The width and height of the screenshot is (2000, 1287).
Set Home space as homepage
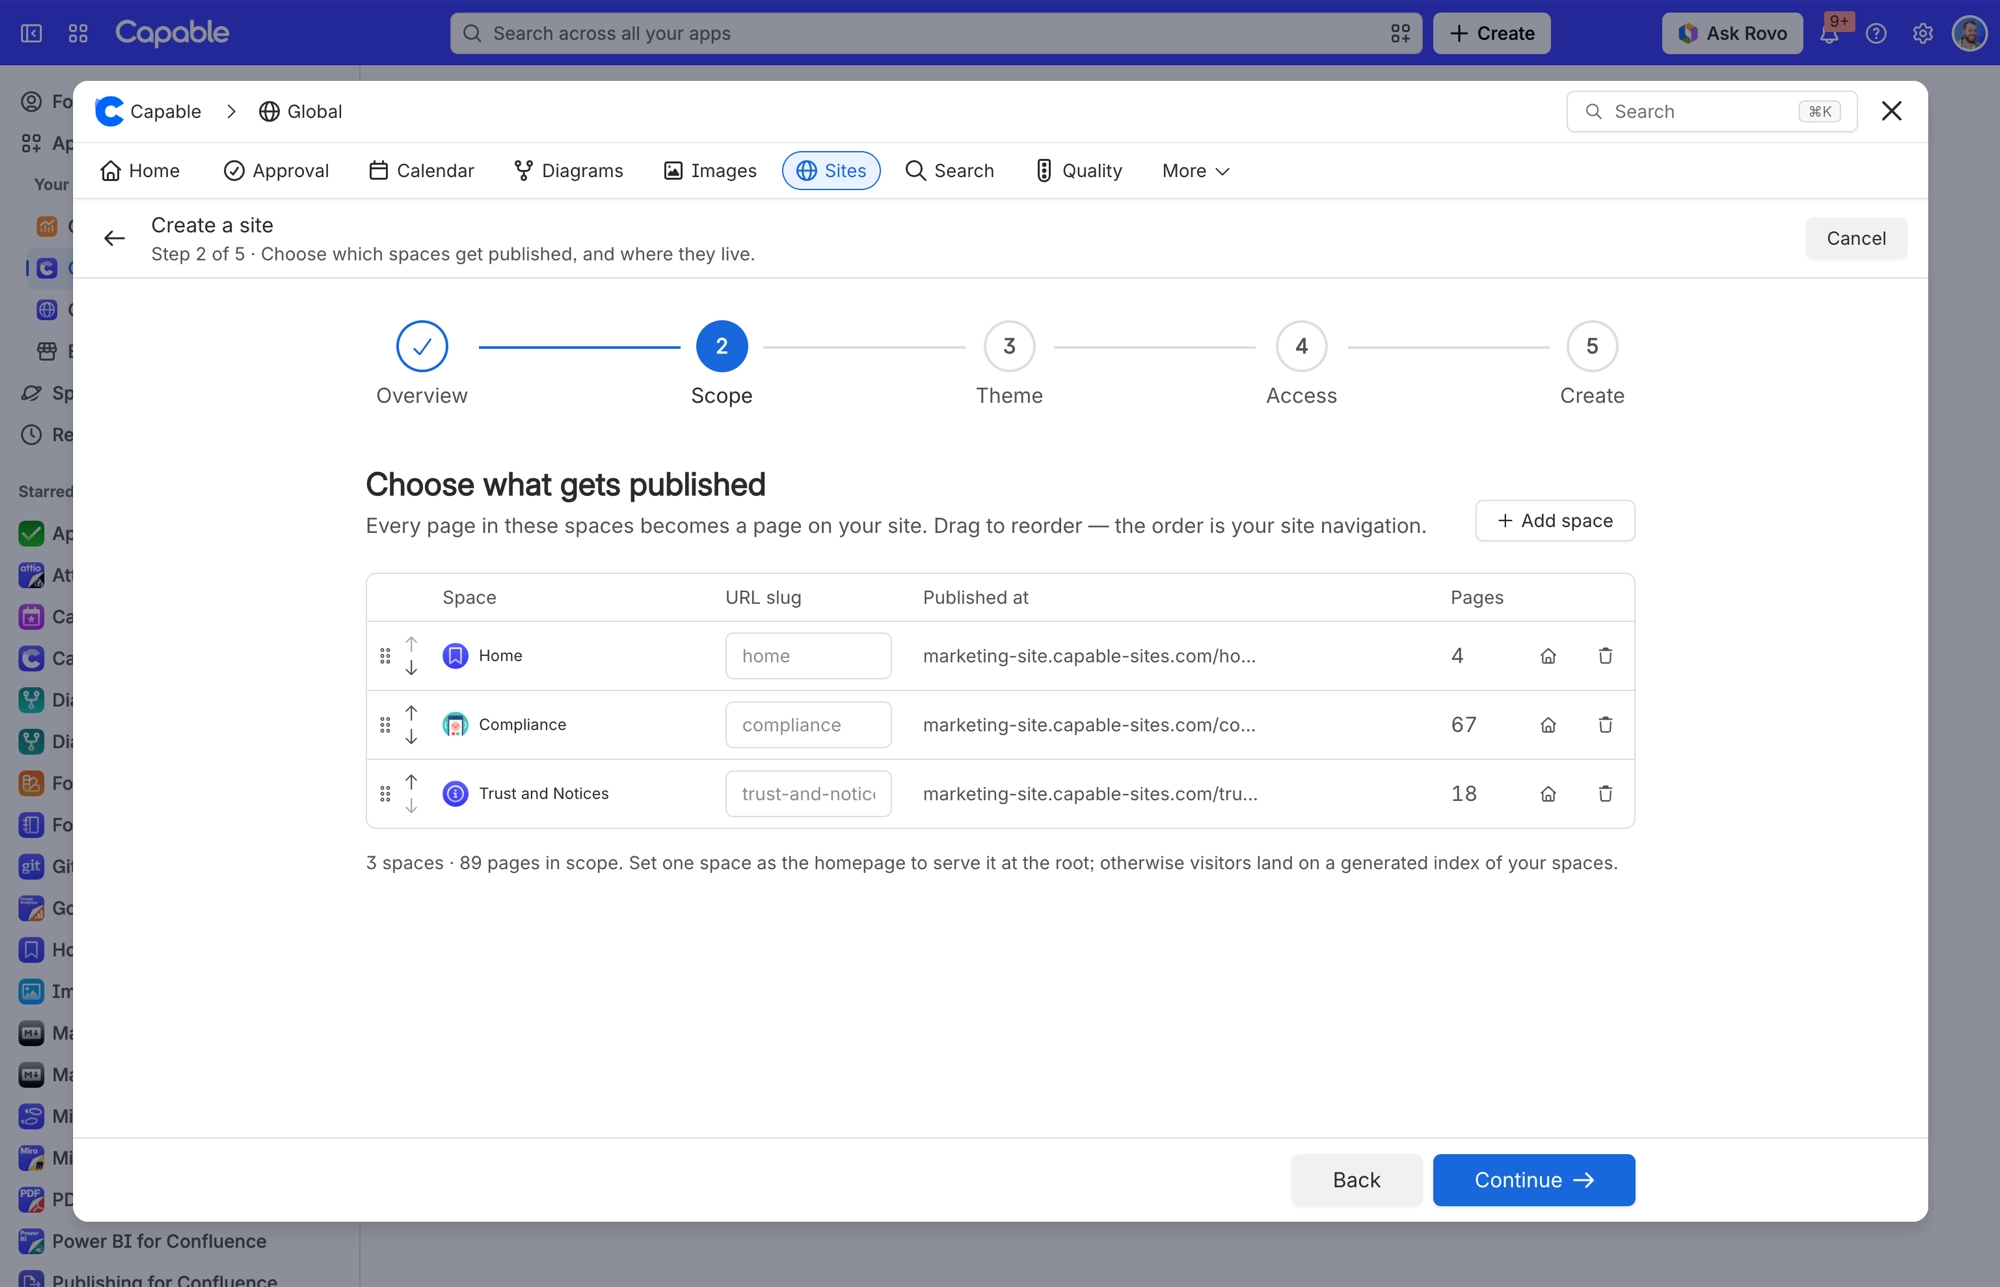[1548, 656]
